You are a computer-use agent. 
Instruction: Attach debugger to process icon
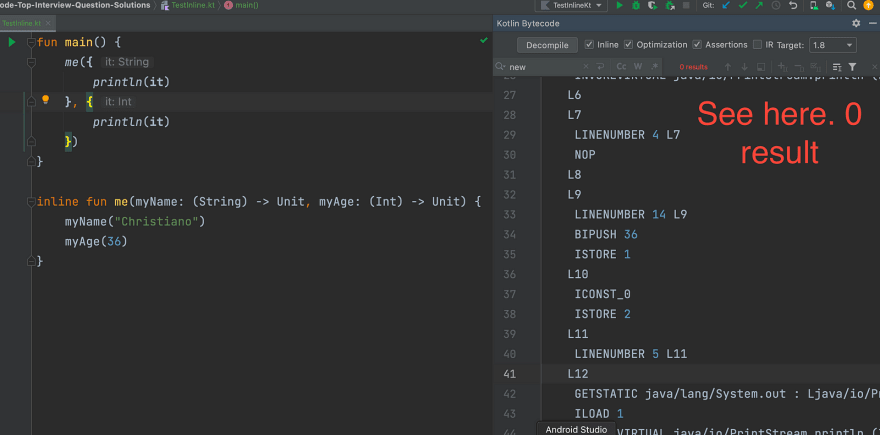point(670,5)
